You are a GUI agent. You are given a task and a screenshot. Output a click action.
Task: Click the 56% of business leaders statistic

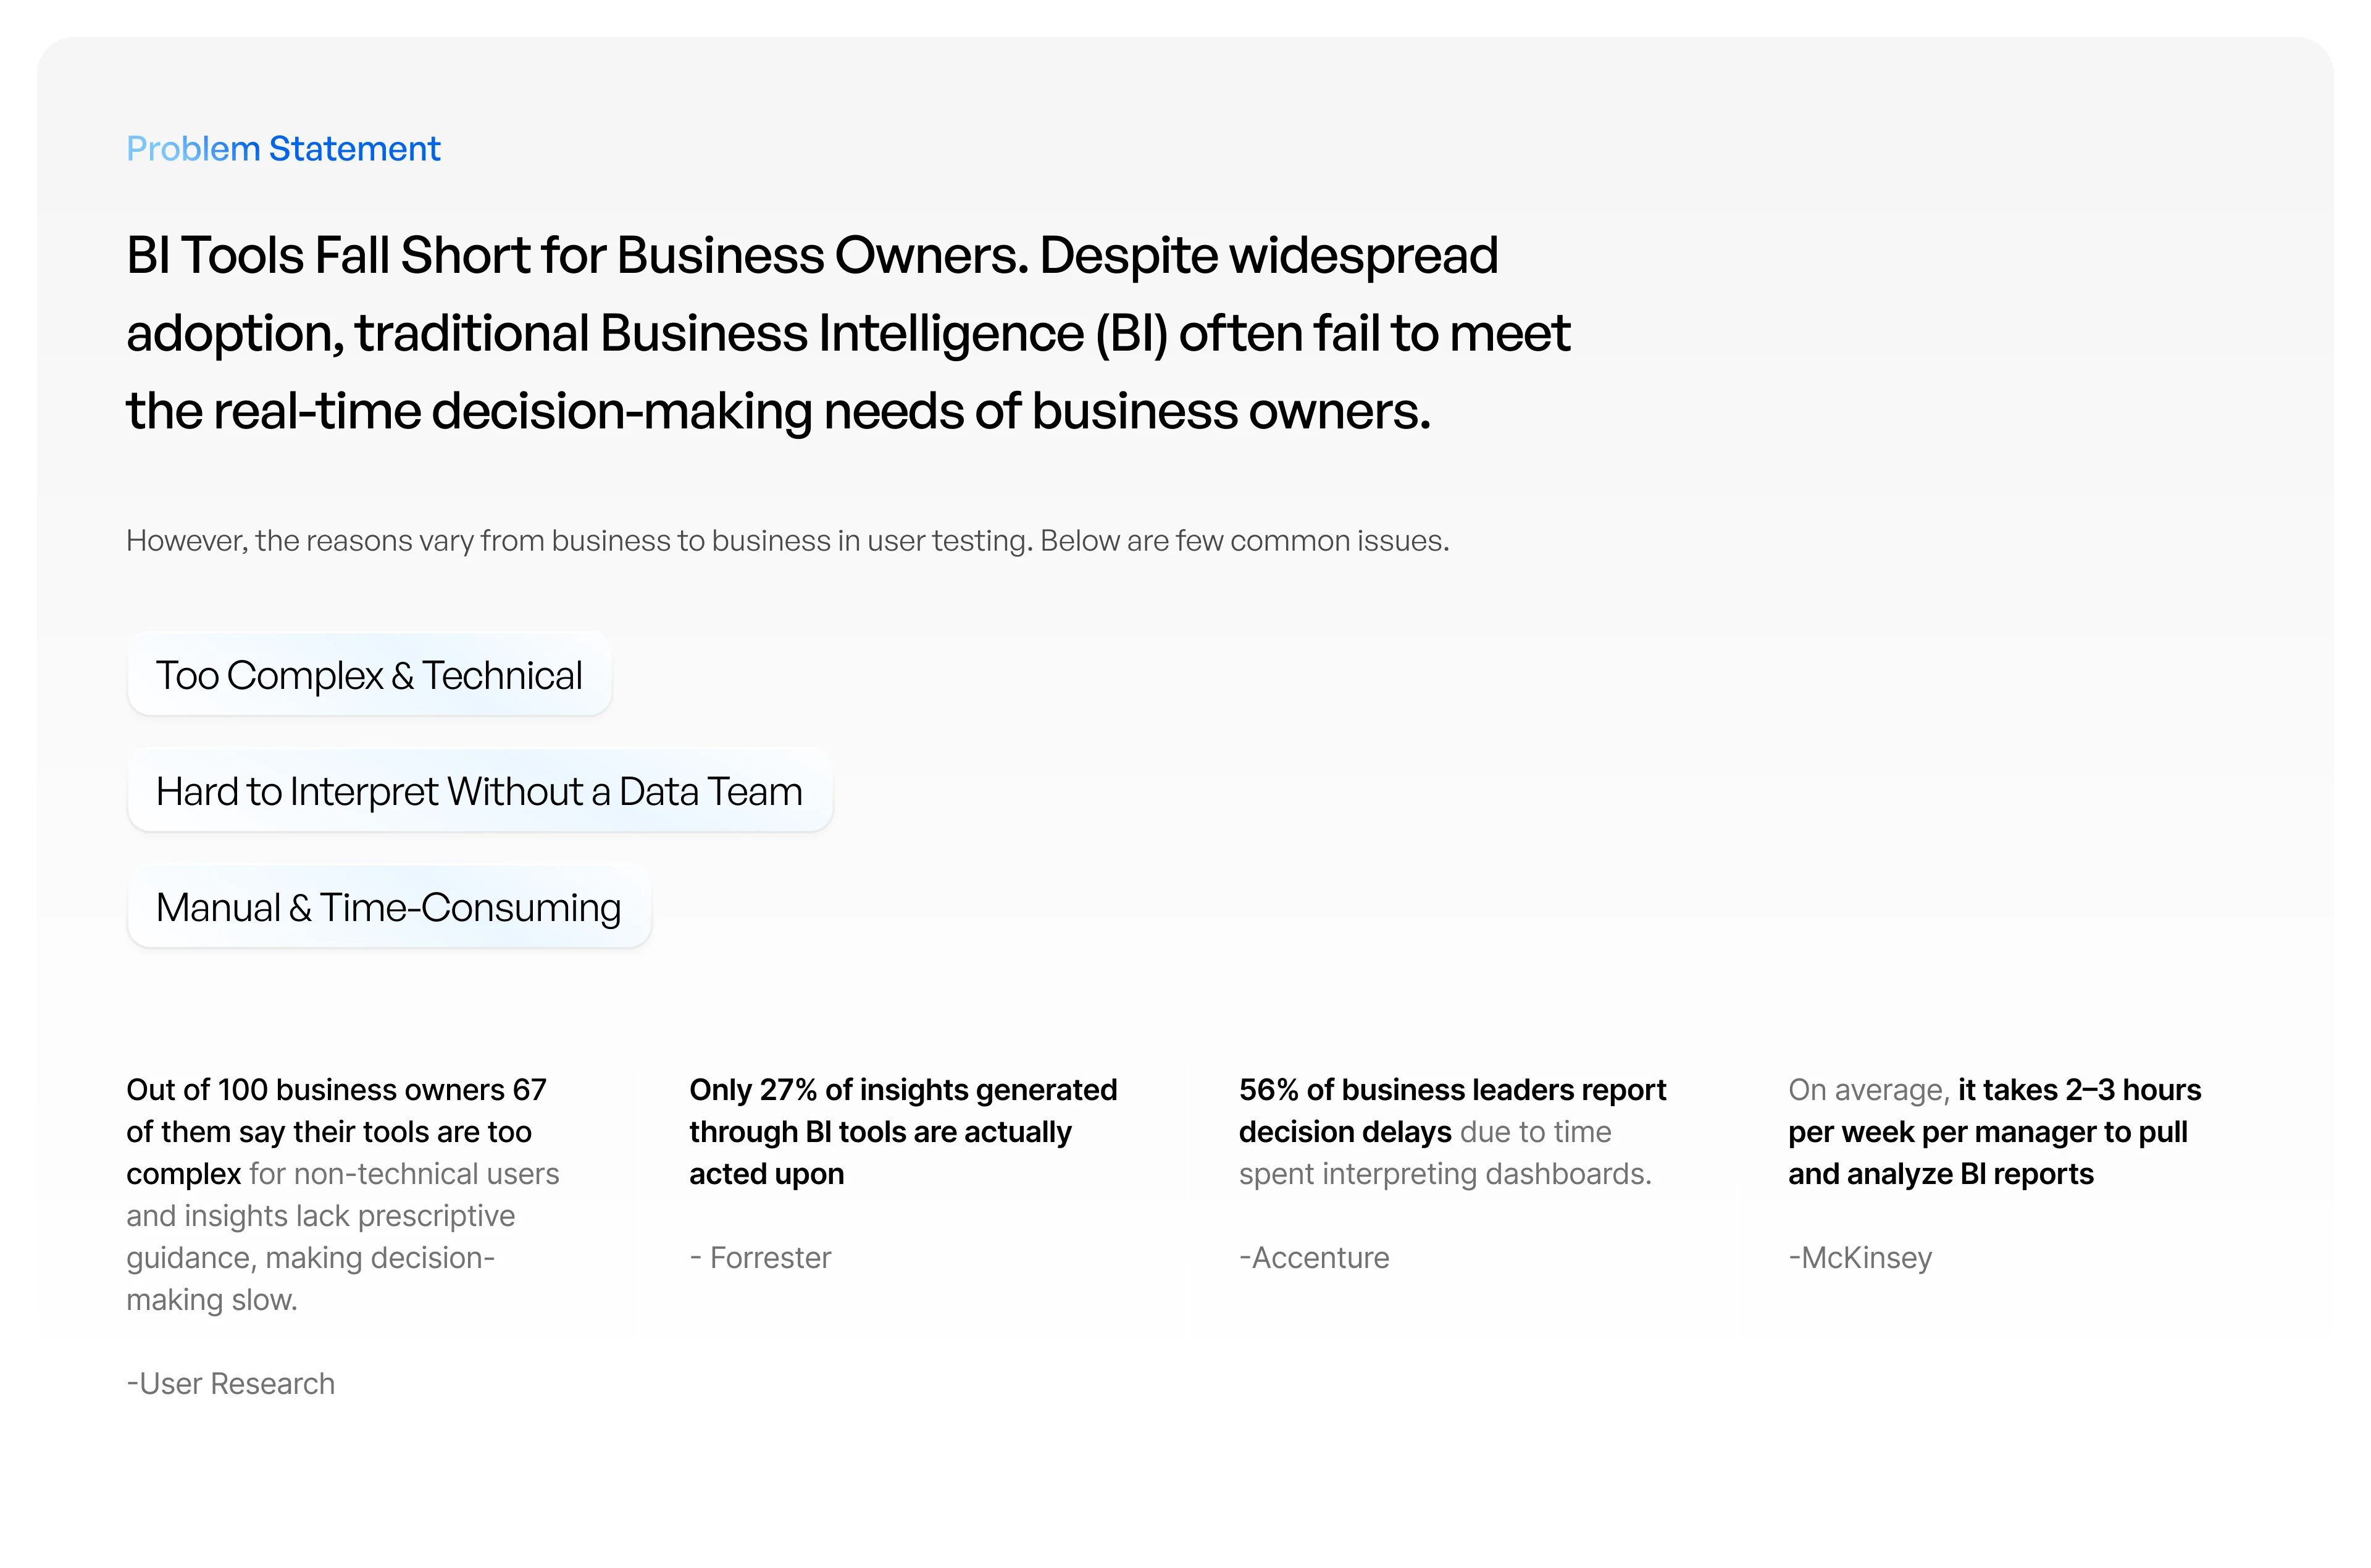tap(1453, 1131)
